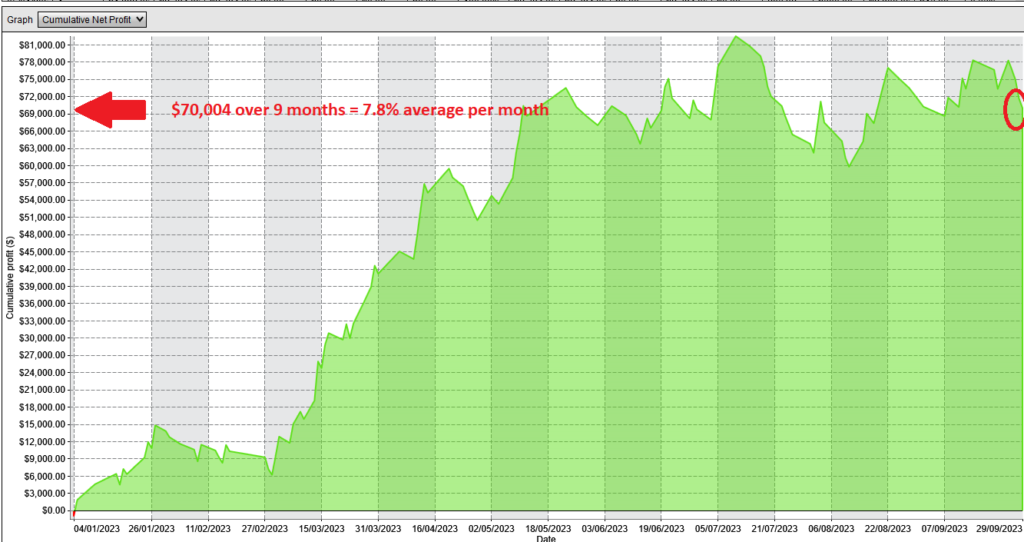Click the Cumulative profit ($) axis title
1024x542 pixels.
tap(10, 278)
